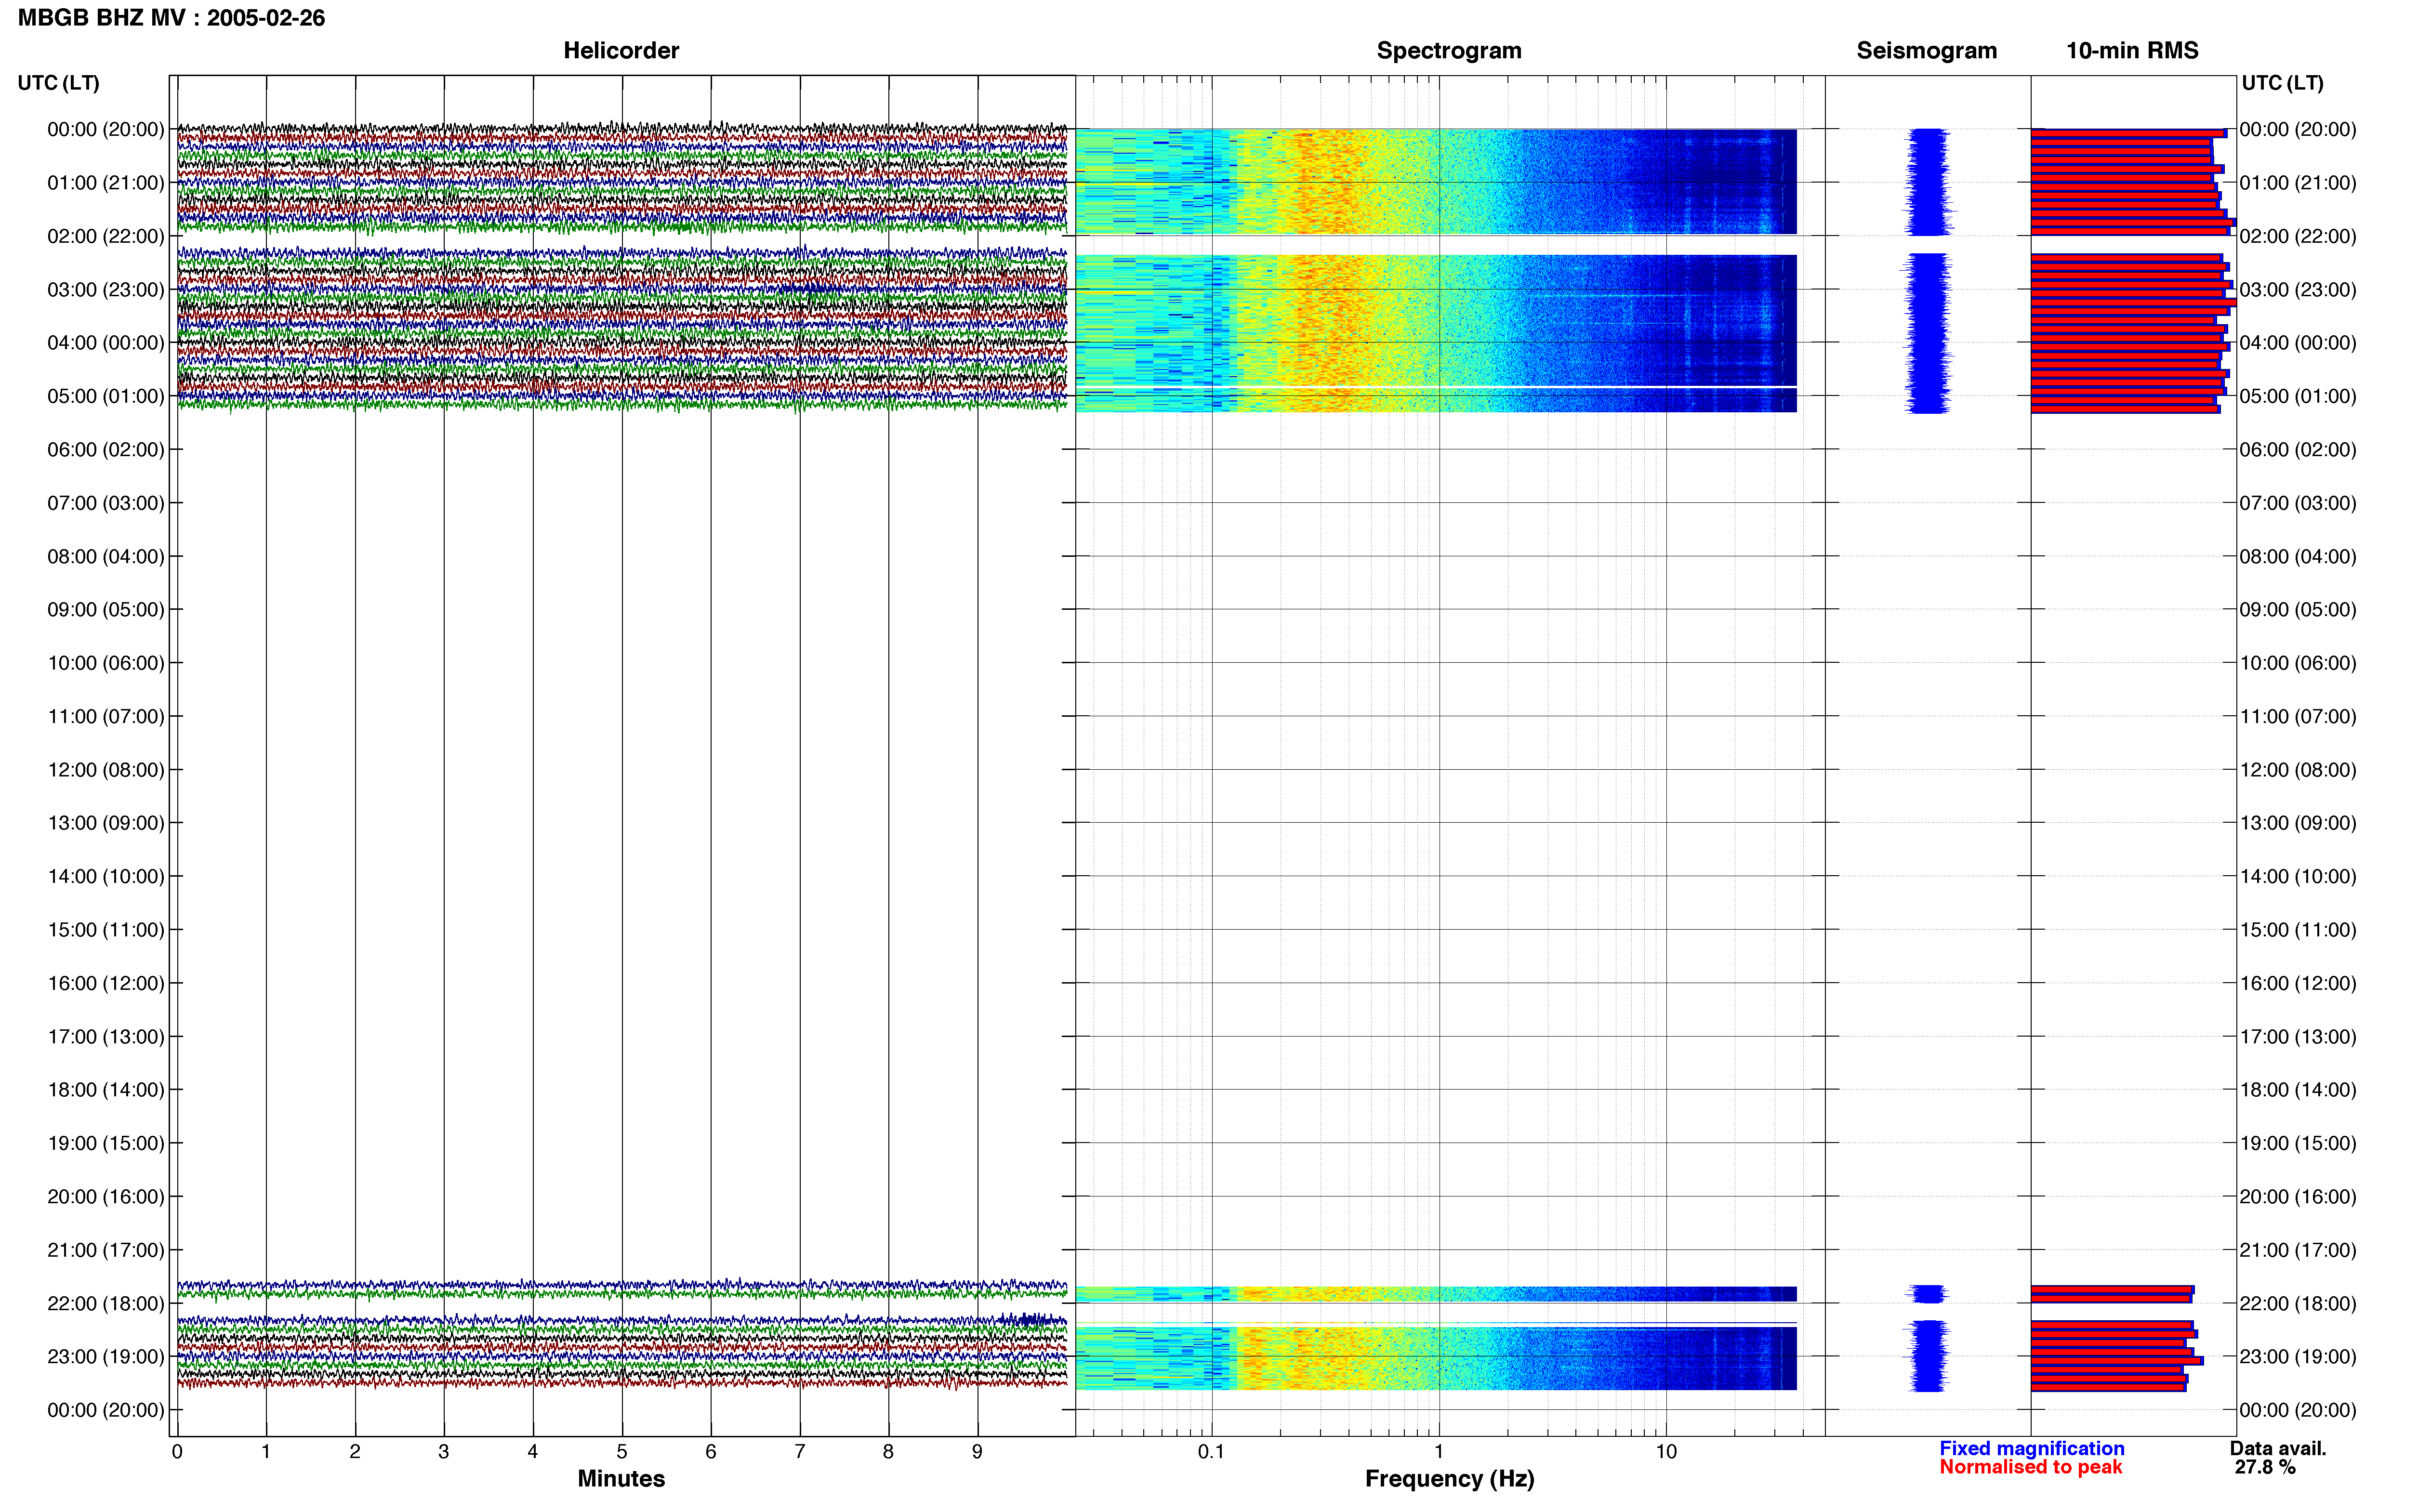Click the blue seismogram trace near 04:00
This screenshot has height=1512, width=2418.
[1927, 333]
